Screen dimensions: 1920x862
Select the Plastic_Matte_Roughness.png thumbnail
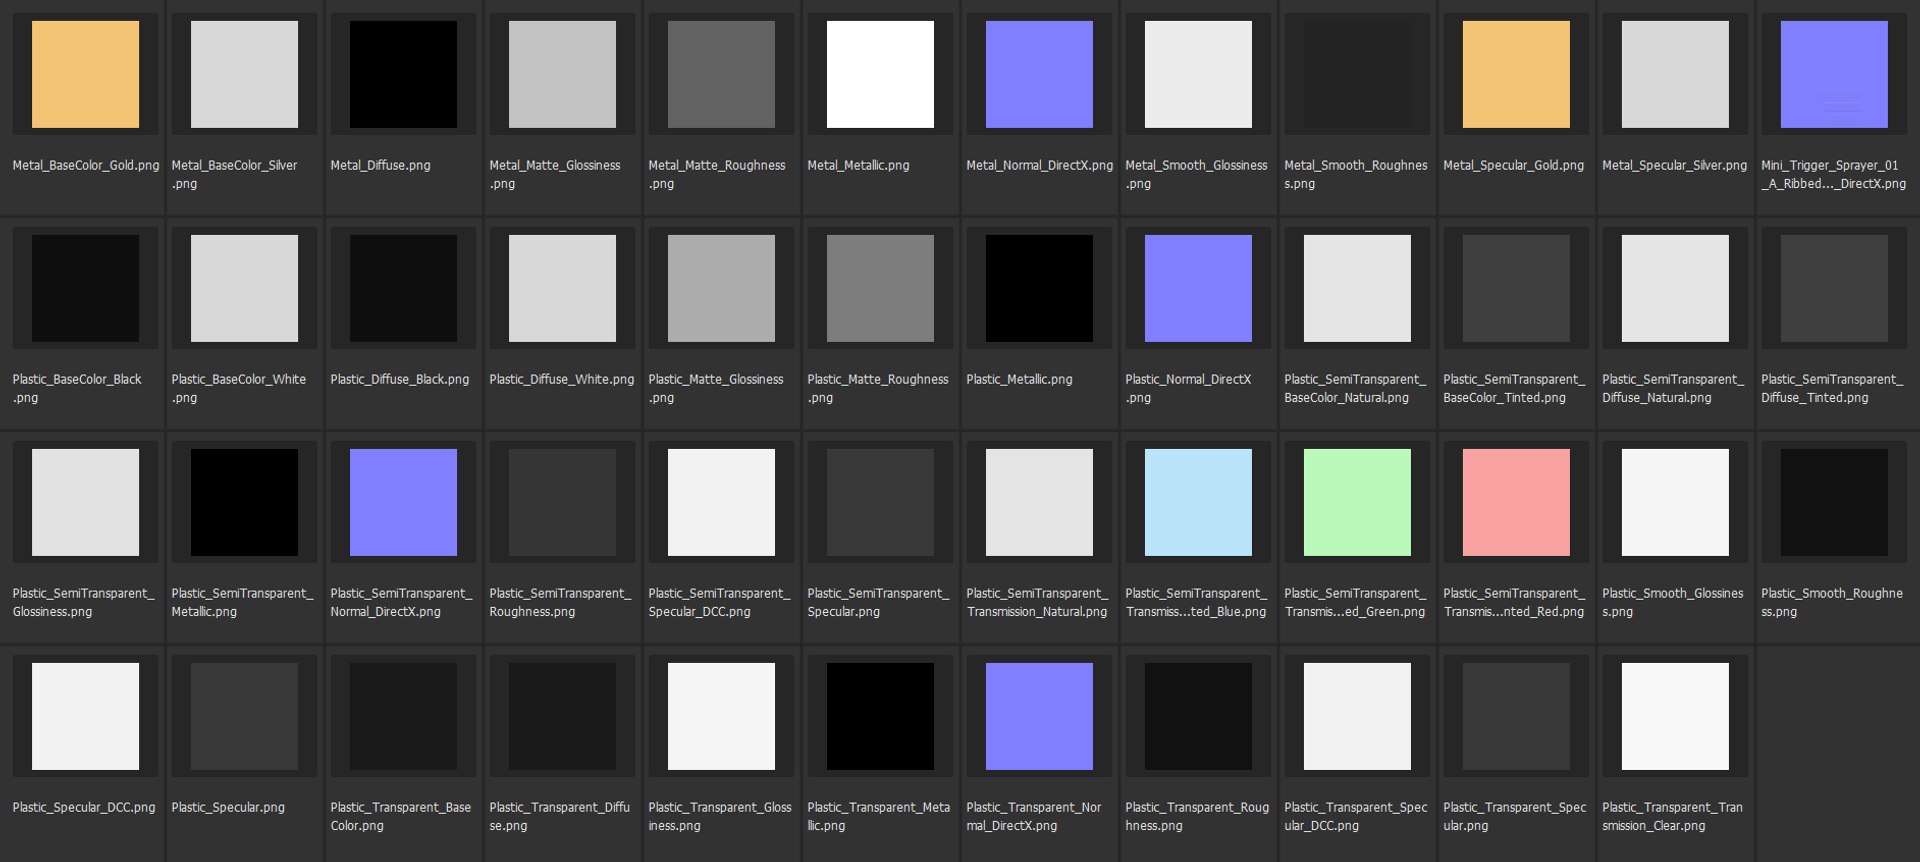click(x=880, y=288)
